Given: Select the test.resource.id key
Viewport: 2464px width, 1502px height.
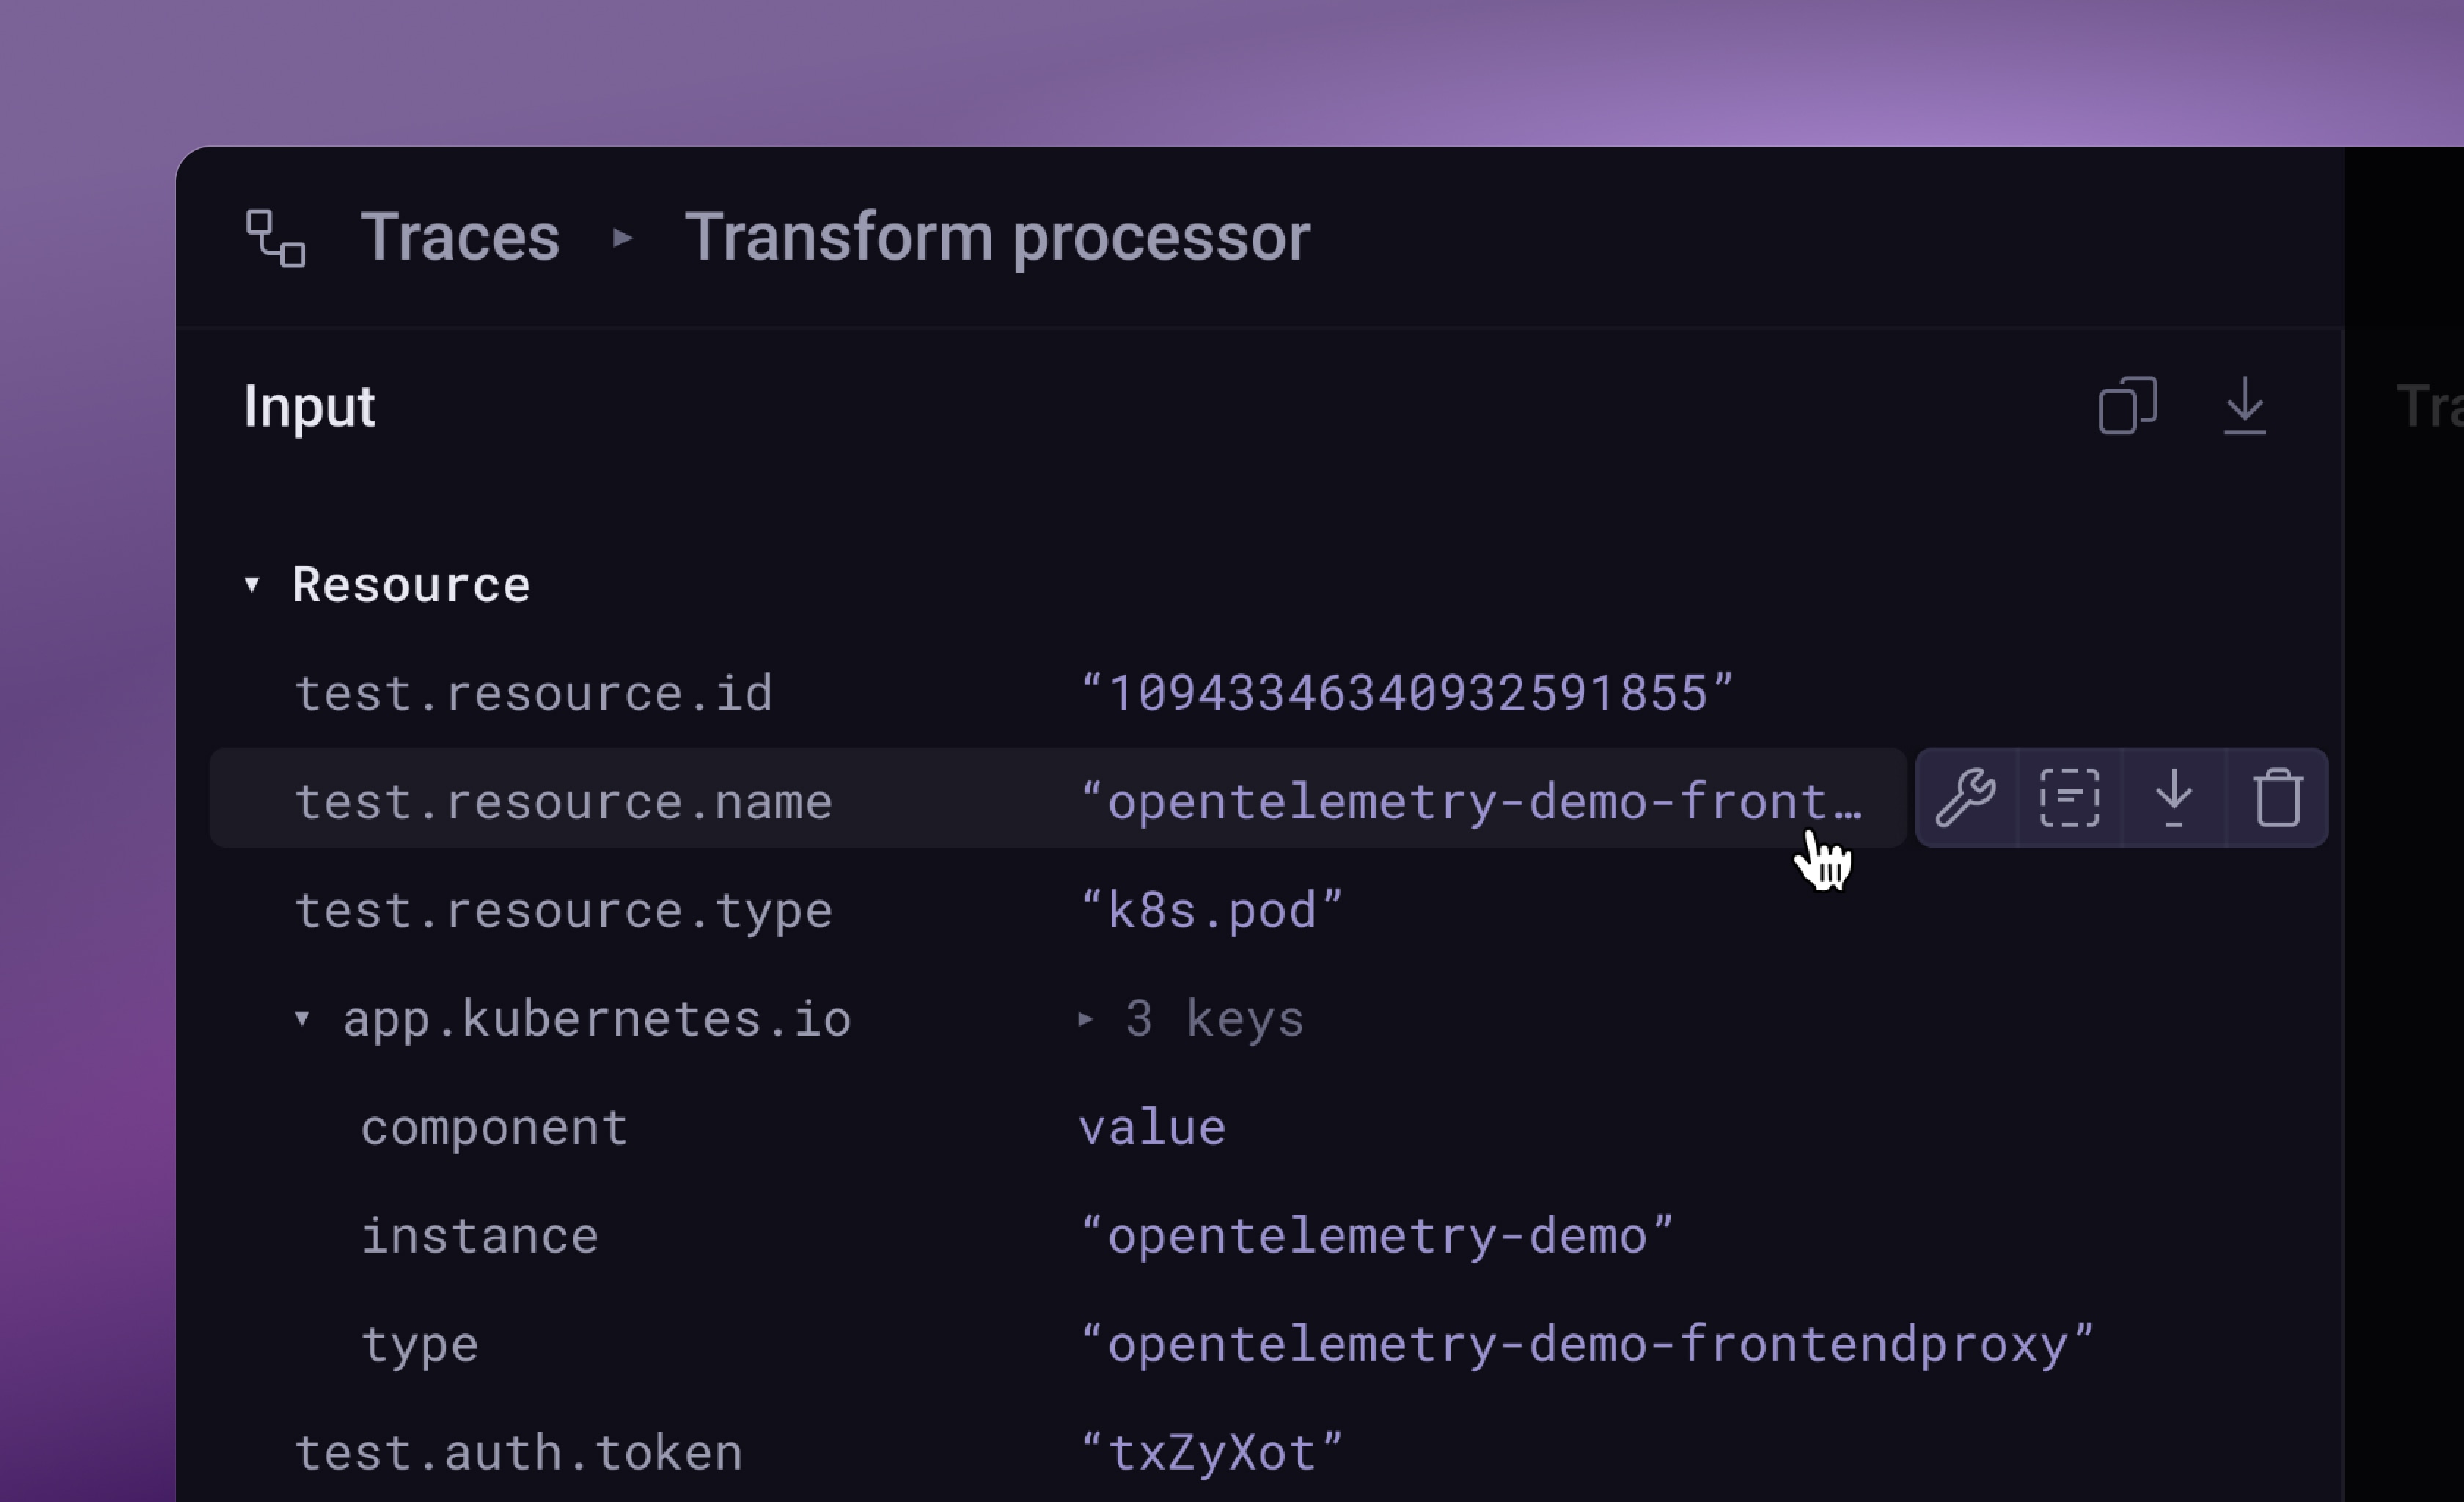Looking at the screenshot, I should [533, 694].
